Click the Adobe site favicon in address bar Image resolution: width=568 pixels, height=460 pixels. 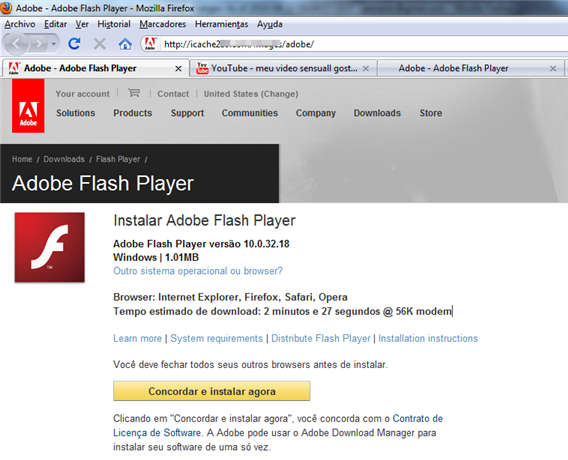150,44
